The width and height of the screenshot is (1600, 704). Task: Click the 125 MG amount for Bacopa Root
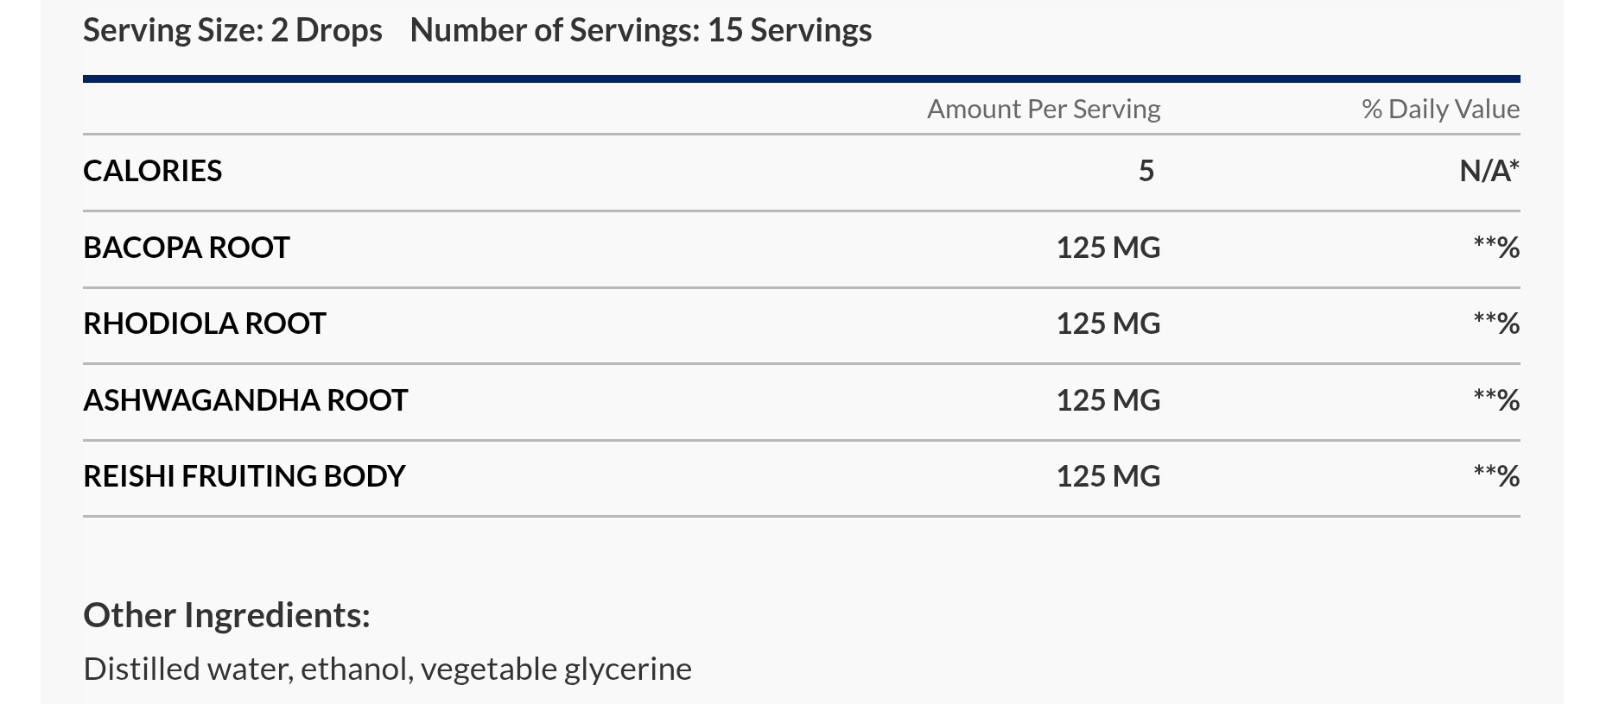tap(1108, 247)
